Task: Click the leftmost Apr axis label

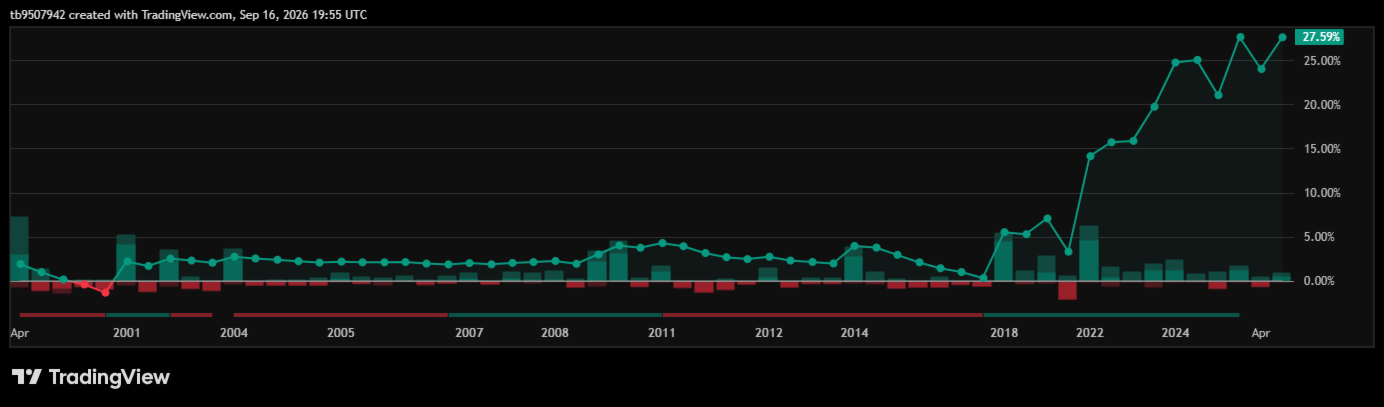Action: [20, 333]
